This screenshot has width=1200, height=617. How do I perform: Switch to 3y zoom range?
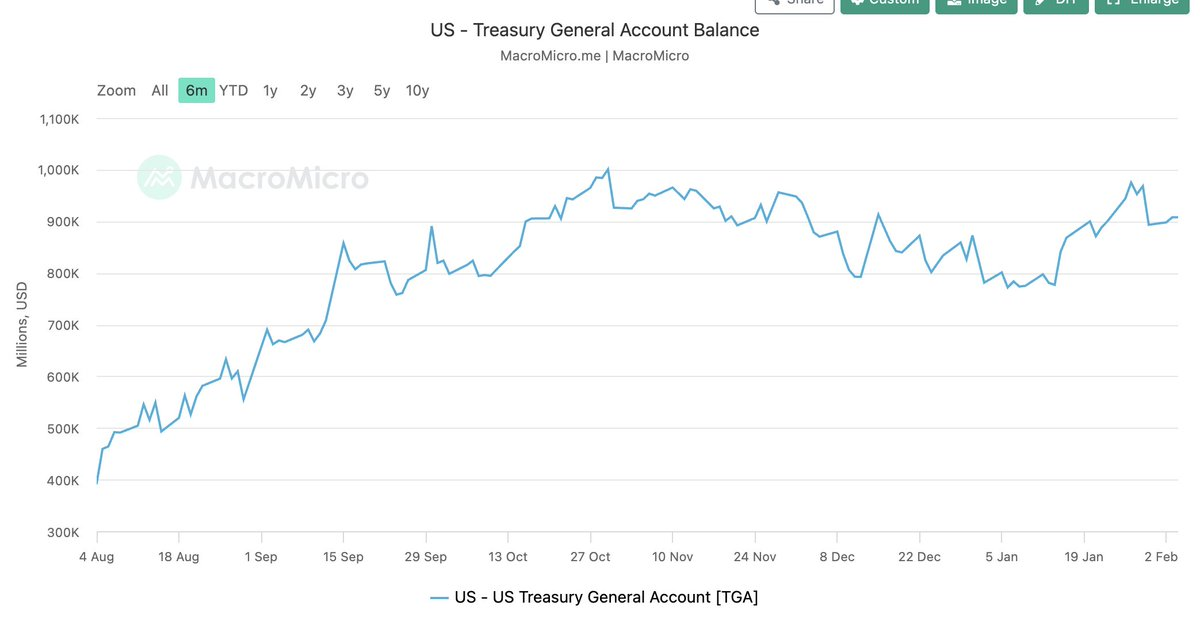point(345,91)
